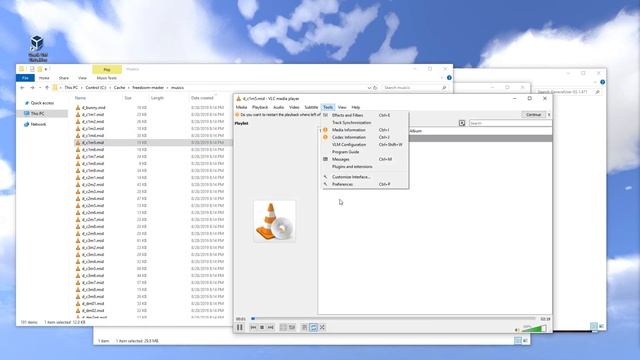This screenshot has width=640, height=360.
Task: Choose Customize Interface menu entry
Action: coord(365,177)
